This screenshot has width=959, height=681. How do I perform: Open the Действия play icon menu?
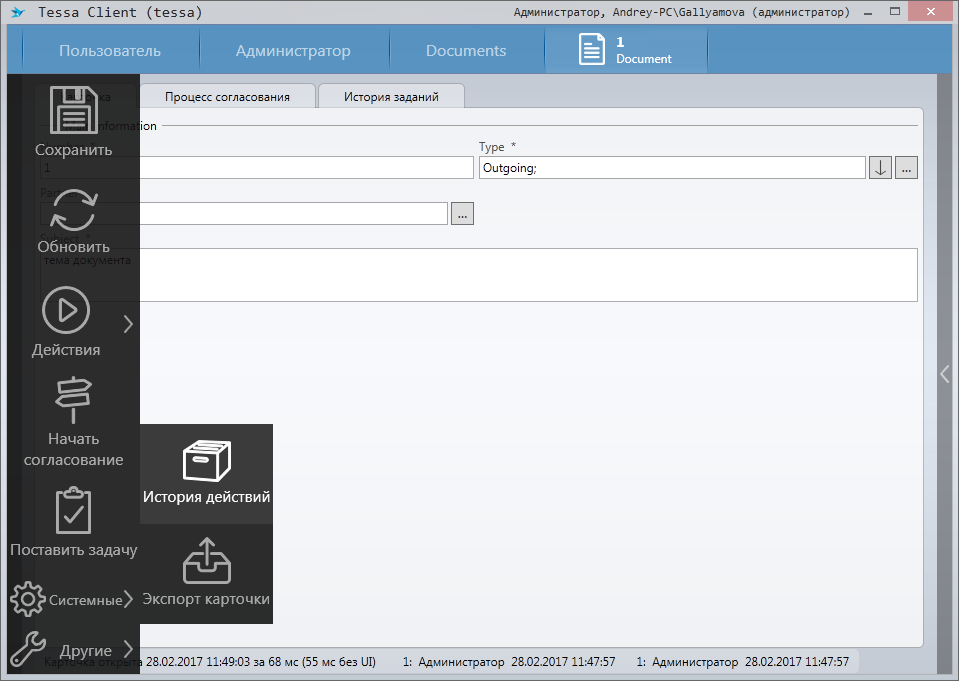point(66,311)
